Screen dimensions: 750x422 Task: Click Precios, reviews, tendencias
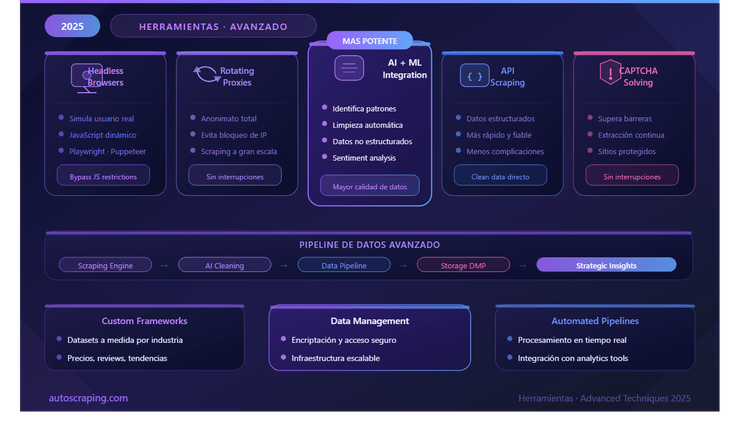coord(117,358)
